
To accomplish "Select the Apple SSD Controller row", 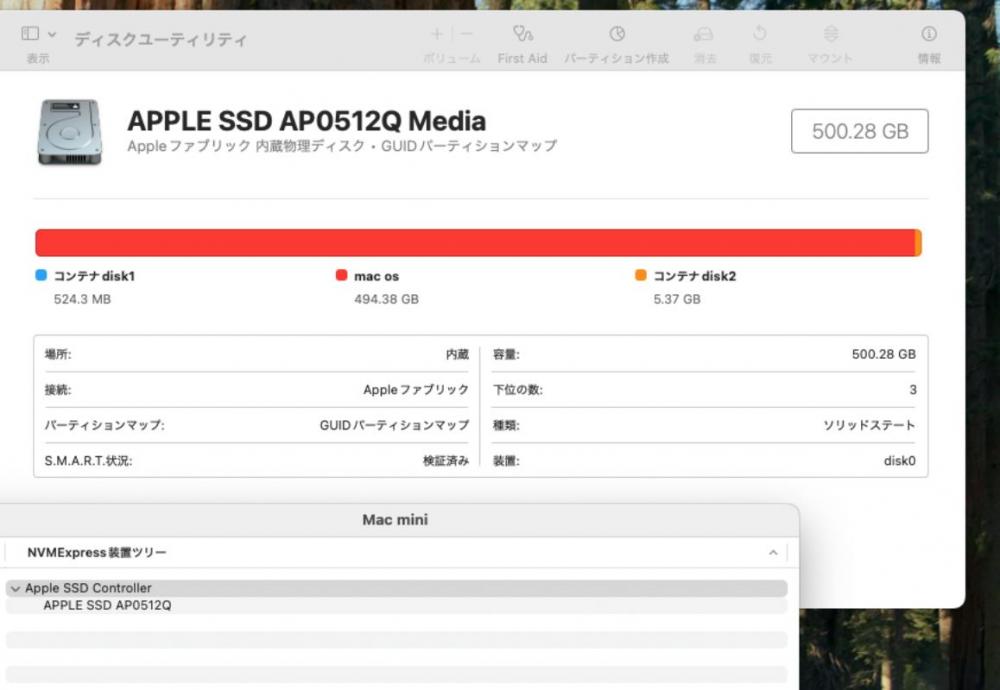I will click(397, 588).
